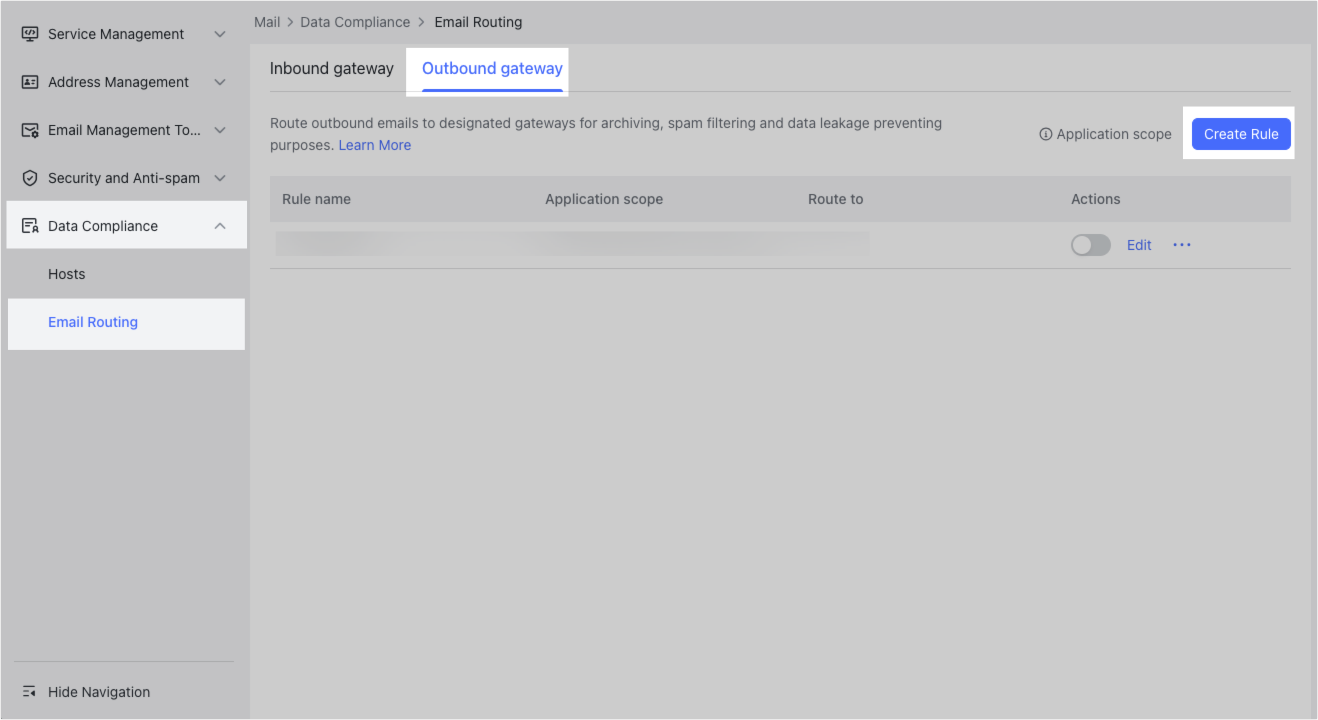Click the Security and Anti-spam shield icon
The width and height of the screenshot is (1318, 720).
(30, 177)
